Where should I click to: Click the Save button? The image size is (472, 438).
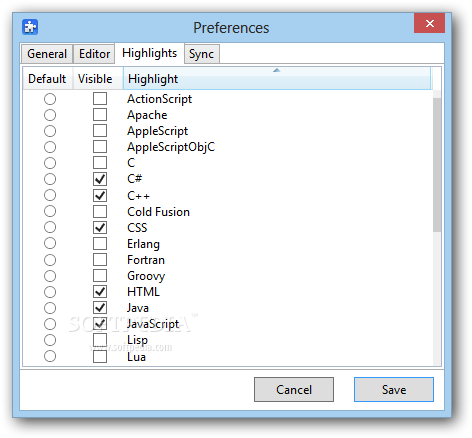tap(394, 389)
